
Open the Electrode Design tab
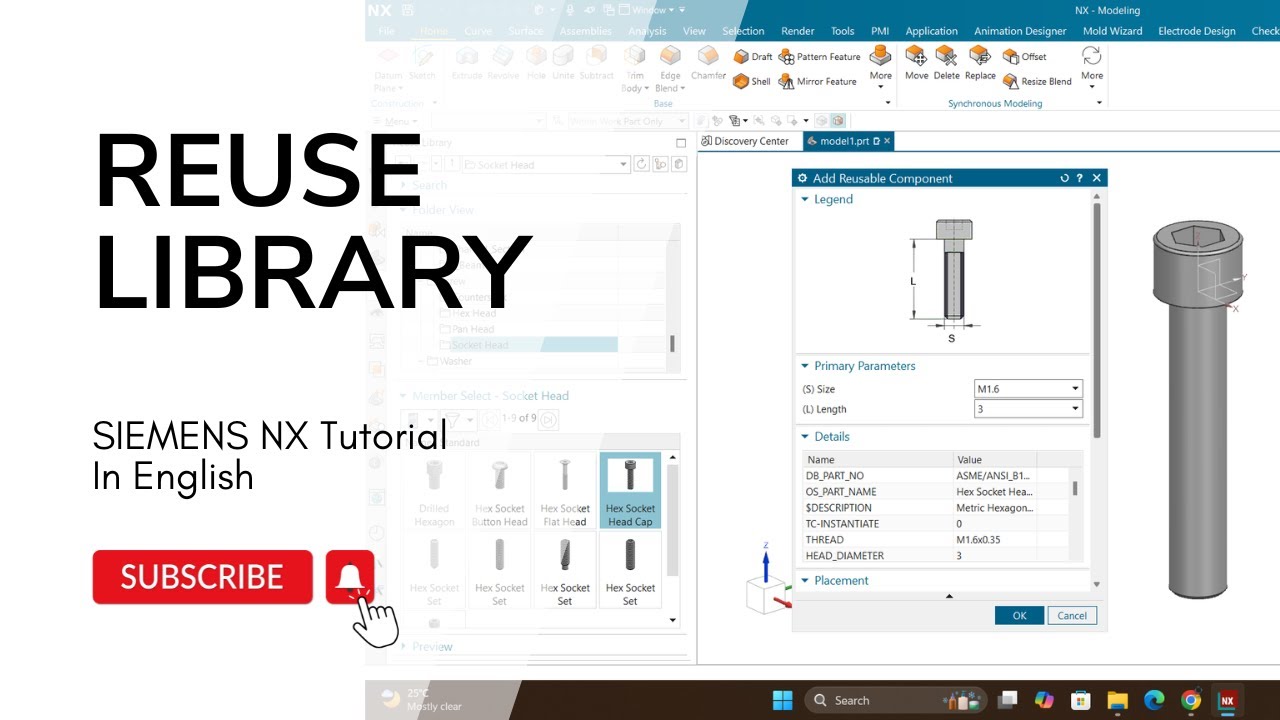pos(1197,31)
